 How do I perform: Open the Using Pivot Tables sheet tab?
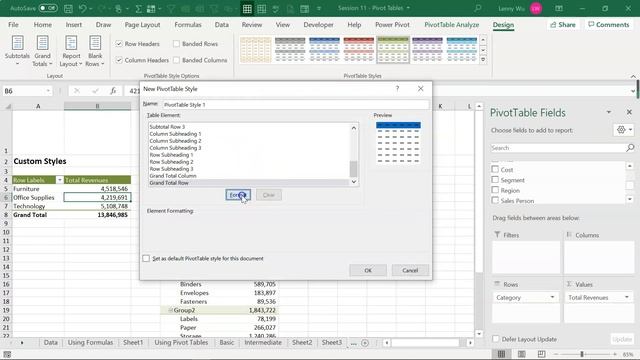pyautogui.click(x=181, y=343)
